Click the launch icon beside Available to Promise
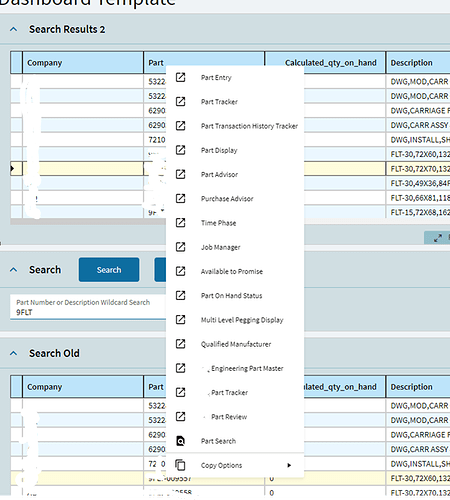Image resolution: width=450 pixels, height=500 pixels. point(180,271)
